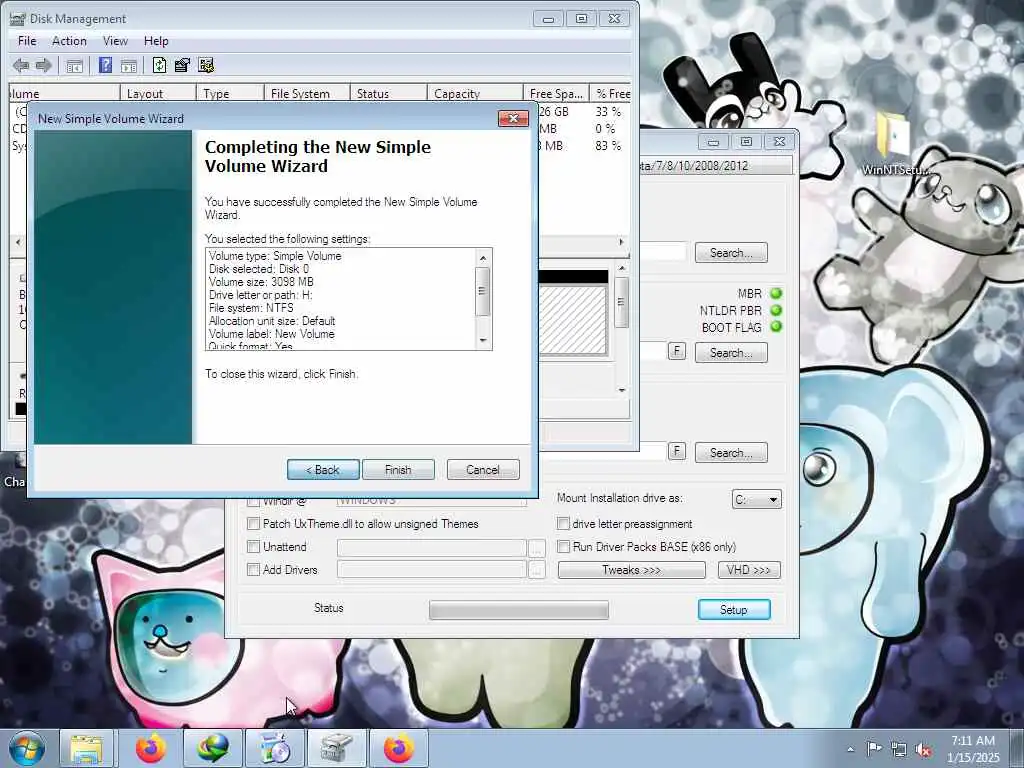This screenshot has height=768, width=1024.
Task: Open the Tweaks >>> options
Action: [x=632, y=570]
